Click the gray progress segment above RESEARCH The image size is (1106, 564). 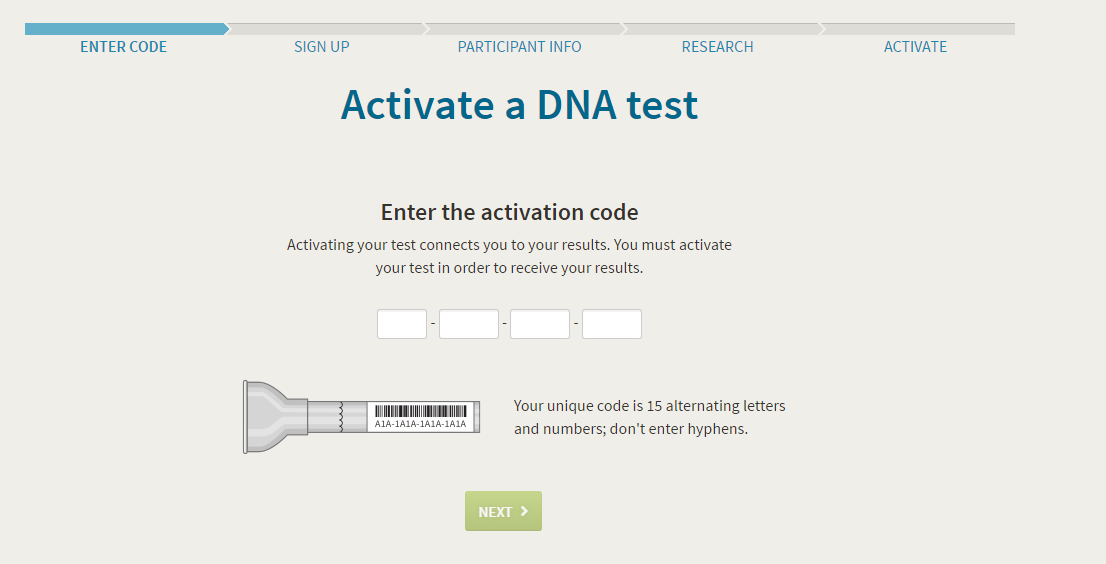[722, 29]
